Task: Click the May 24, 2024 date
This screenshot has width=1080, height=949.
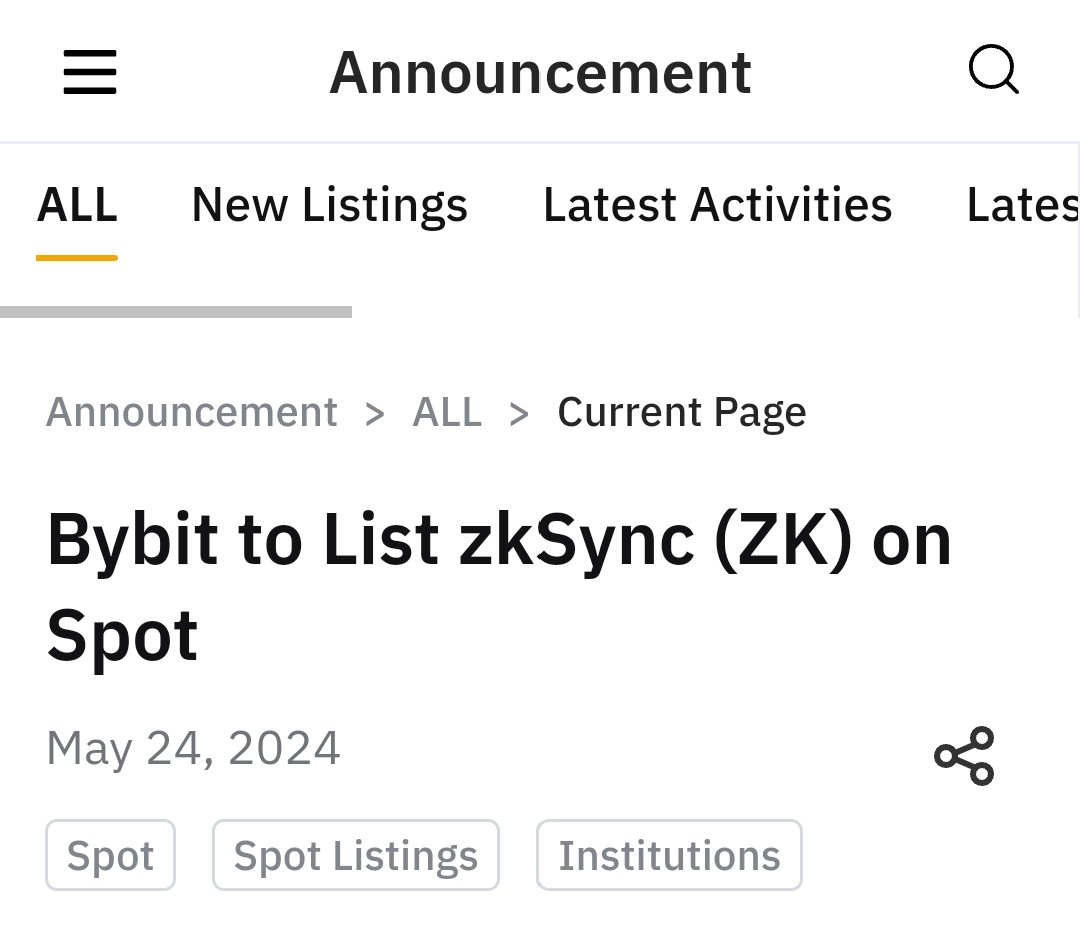Action: 193,748
